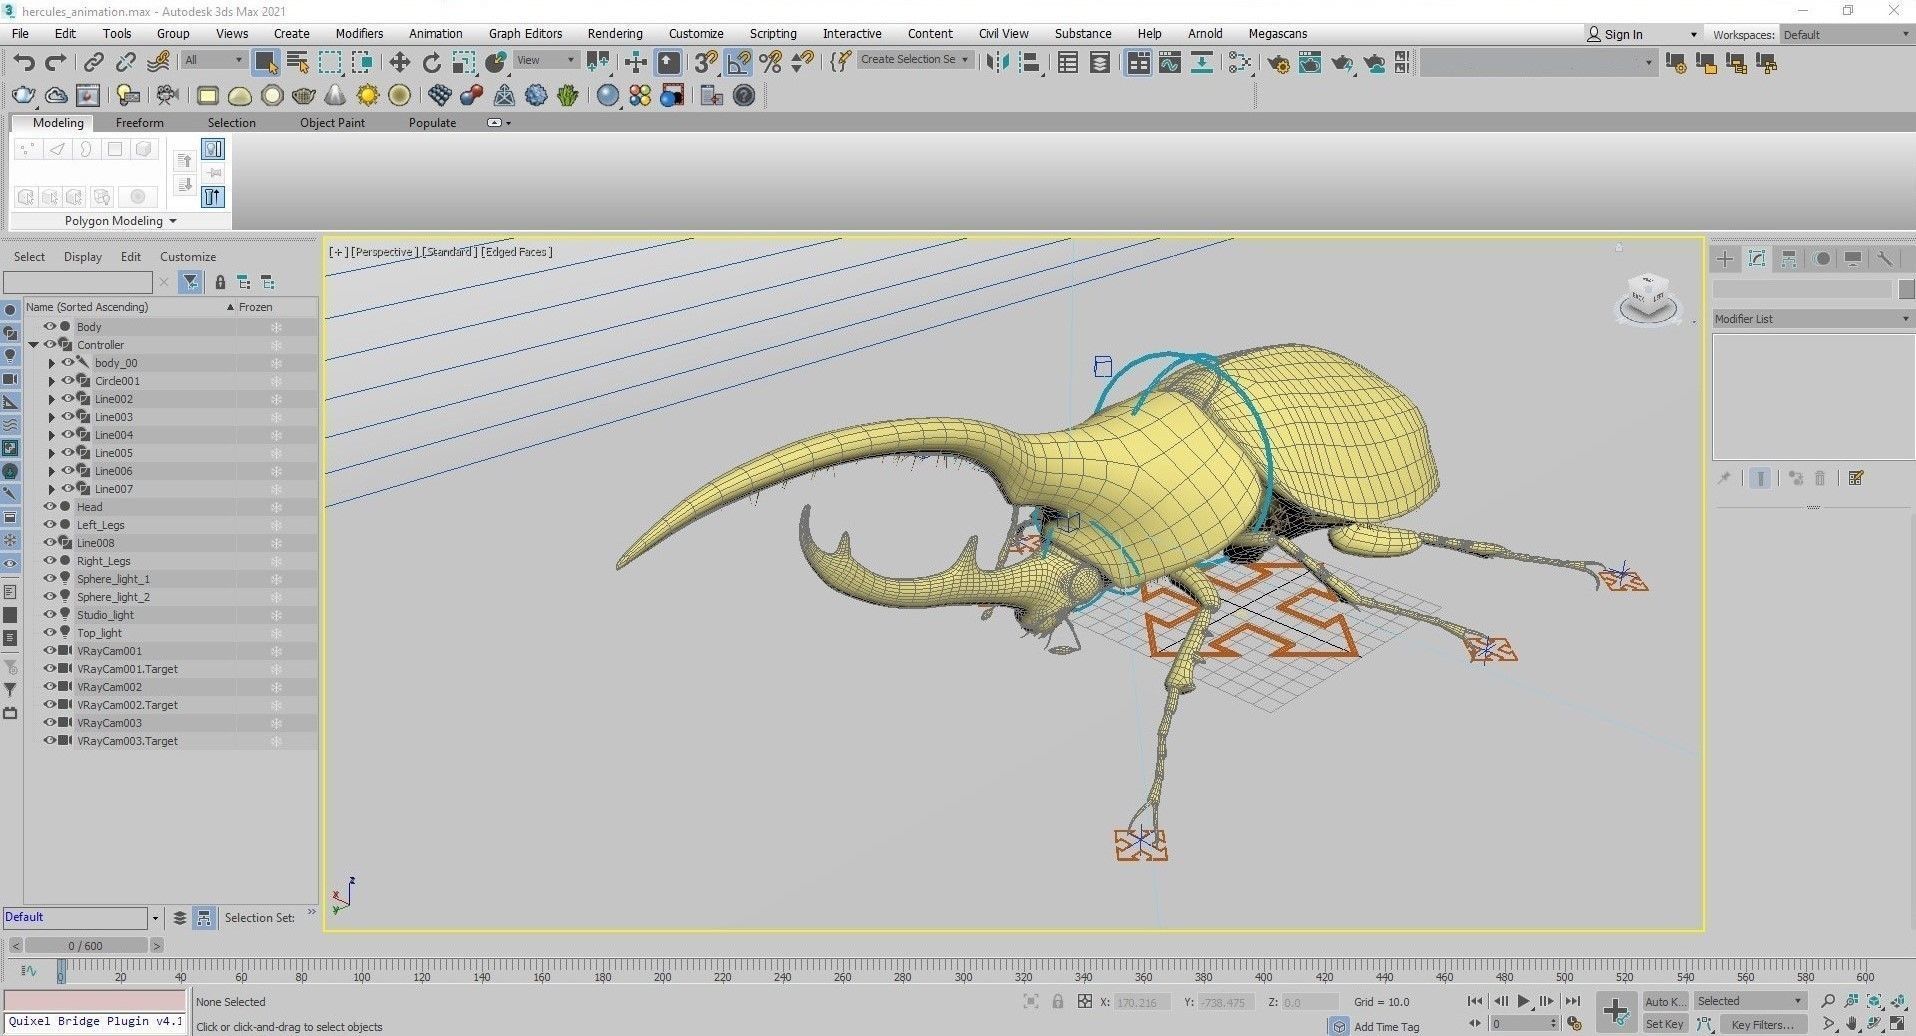The image size is (1916, 1036).
Task: Toggle visibility of Left_Legs
Action: (49, 525)
